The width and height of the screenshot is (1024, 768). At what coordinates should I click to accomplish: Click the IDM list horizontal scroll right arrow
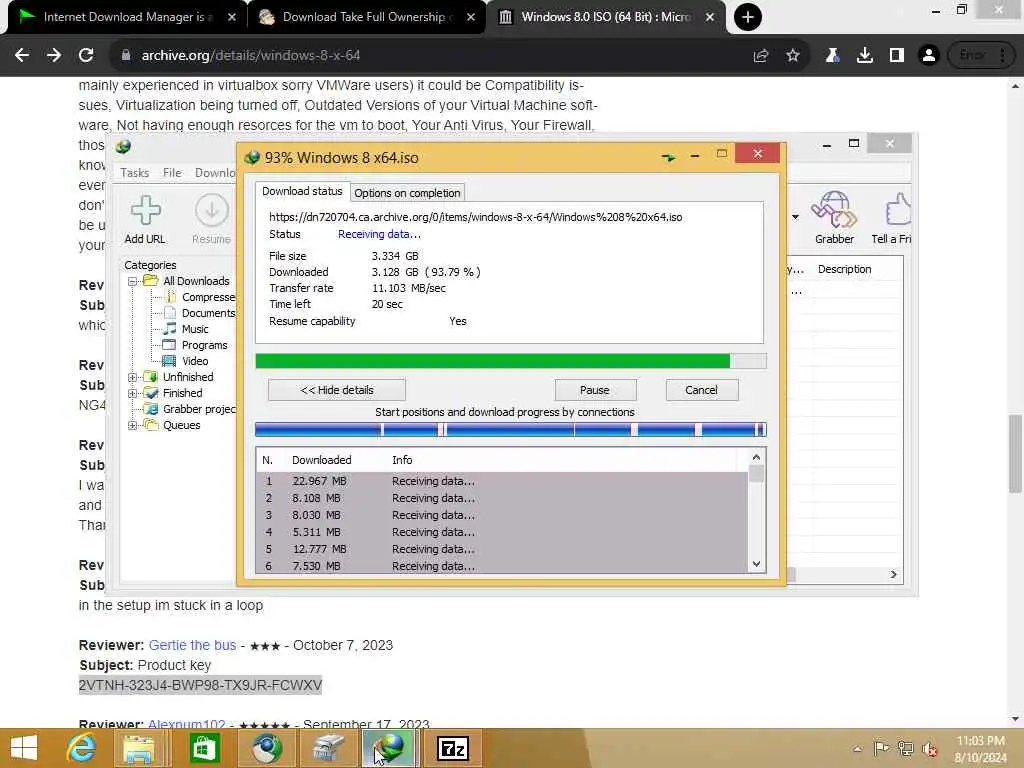coord(893,575)
